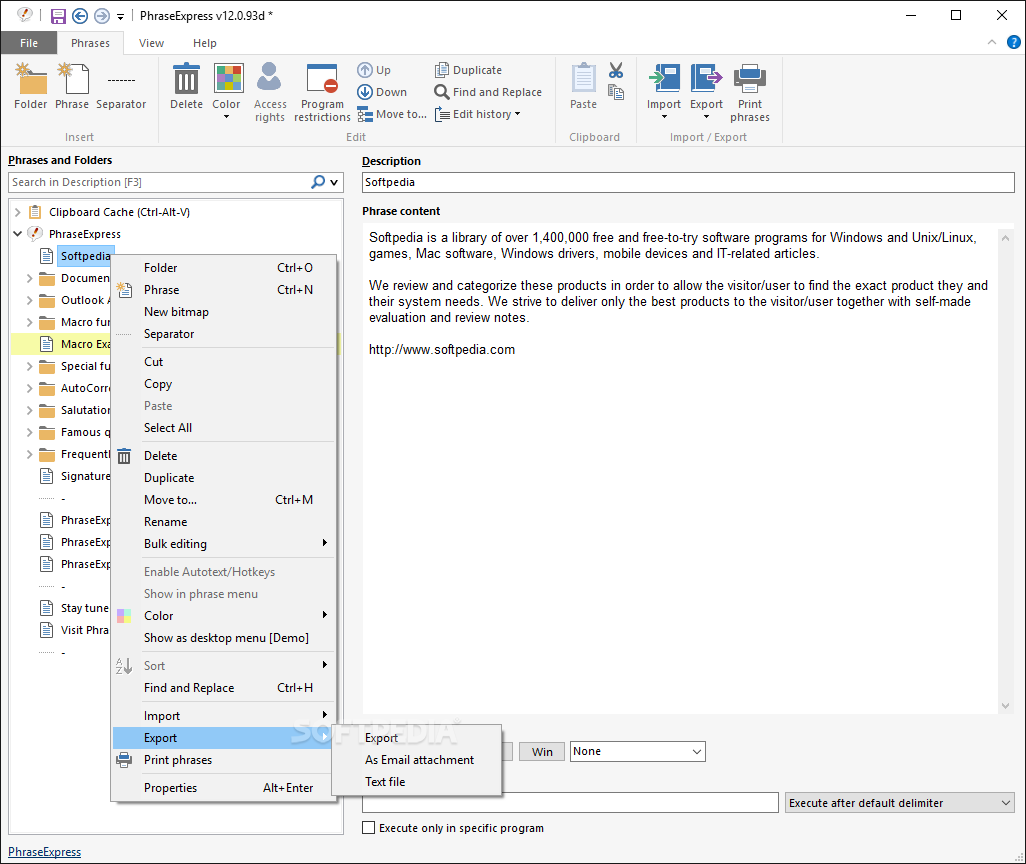1026x864 pixels.
Task: Switch to the View tab
Action: (151, 43)
